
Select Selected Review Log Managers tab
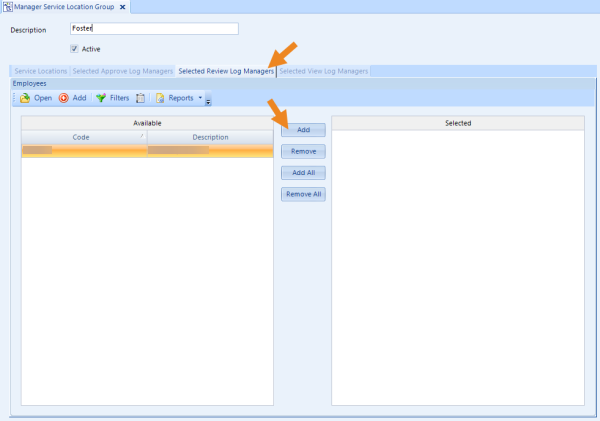(226, 71)
